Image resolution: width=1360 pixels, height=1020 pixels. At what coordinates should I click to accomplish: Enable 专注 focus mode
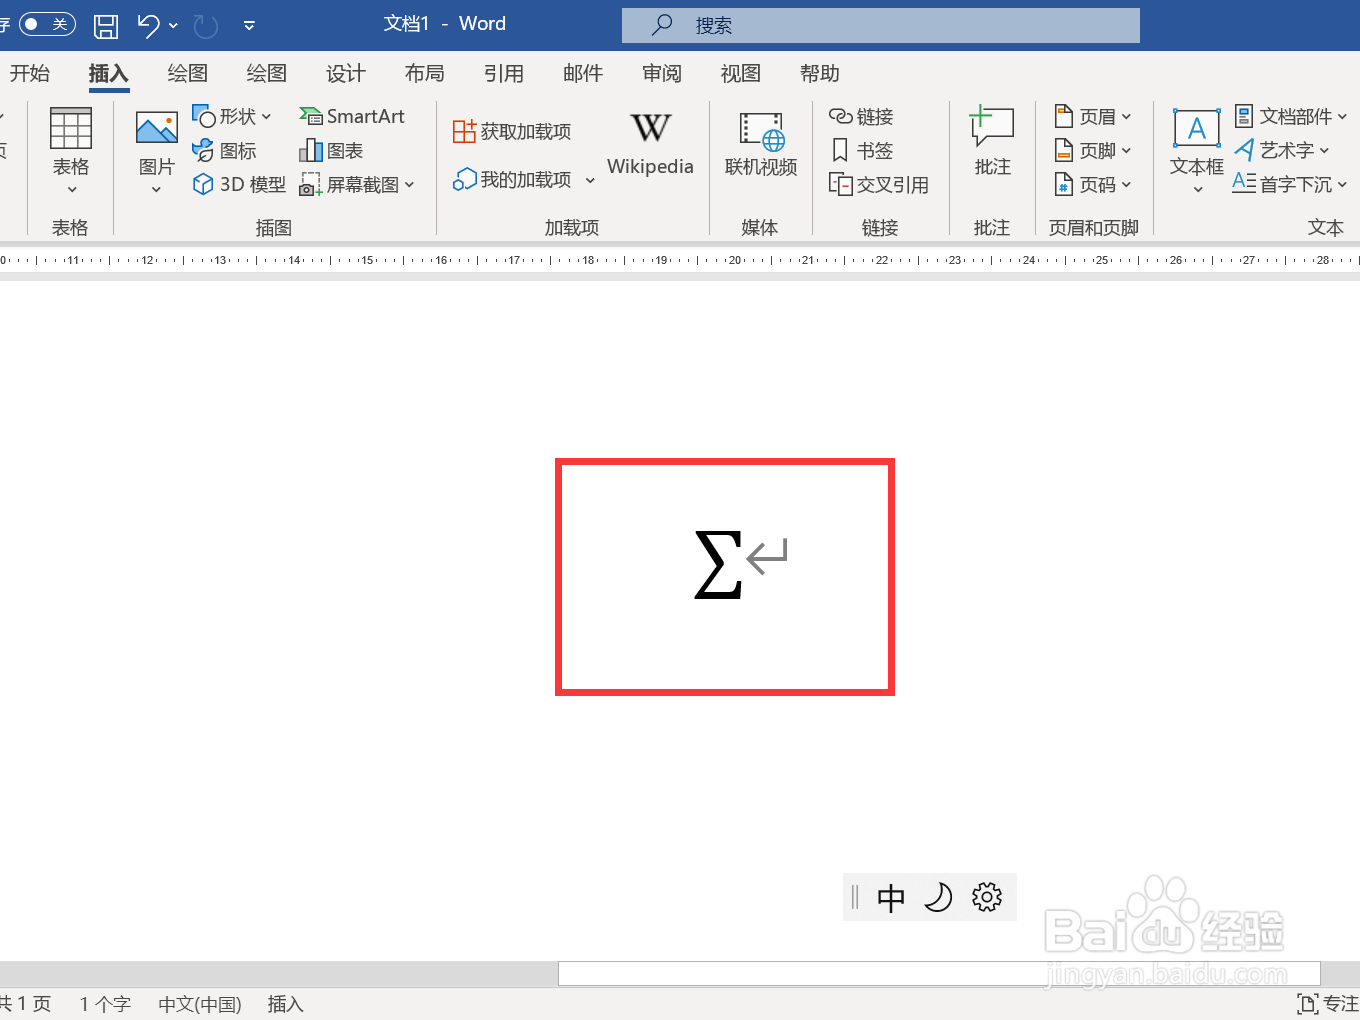1328,1004
